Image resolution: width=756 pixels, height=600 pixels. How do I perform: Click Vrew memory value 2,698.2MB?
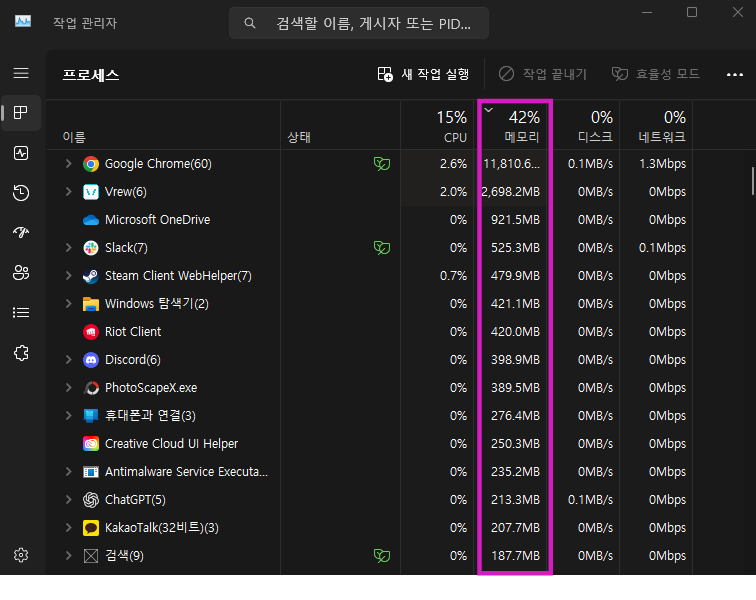(x=511, y=192)
